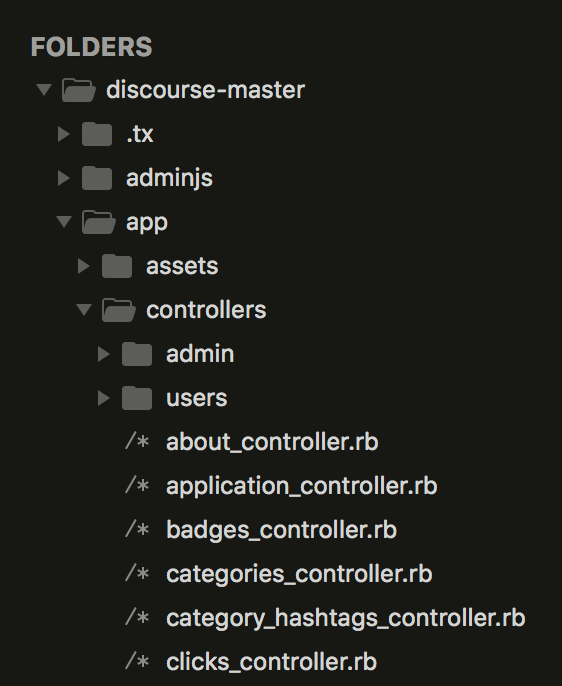Select the discourse-master root folder label
Image resolution: width=562 pixels, height=686 pixels.
tap(205, 90)
